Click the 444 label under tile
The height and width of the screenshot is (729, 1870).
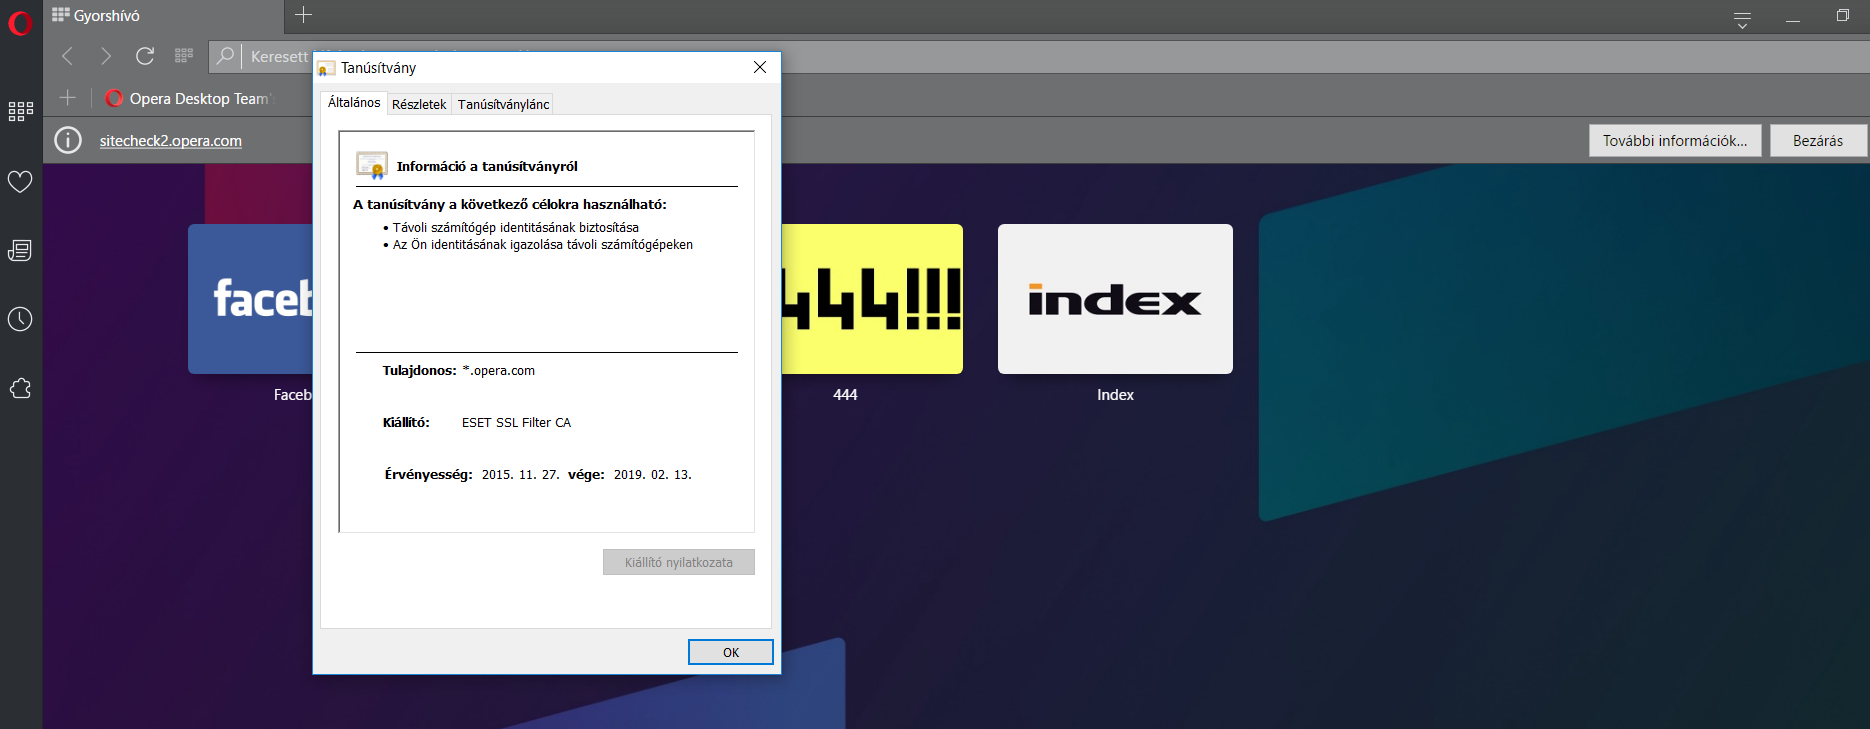tap(845, 395)
